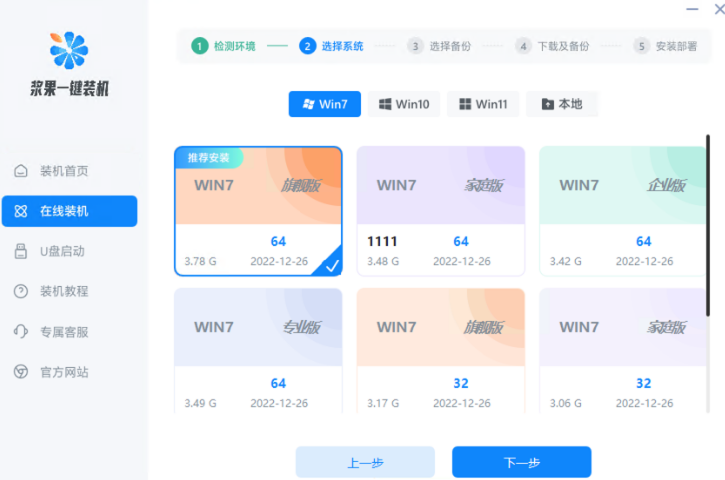Open 专属客服 in the sidebar

tap(69, 332)
